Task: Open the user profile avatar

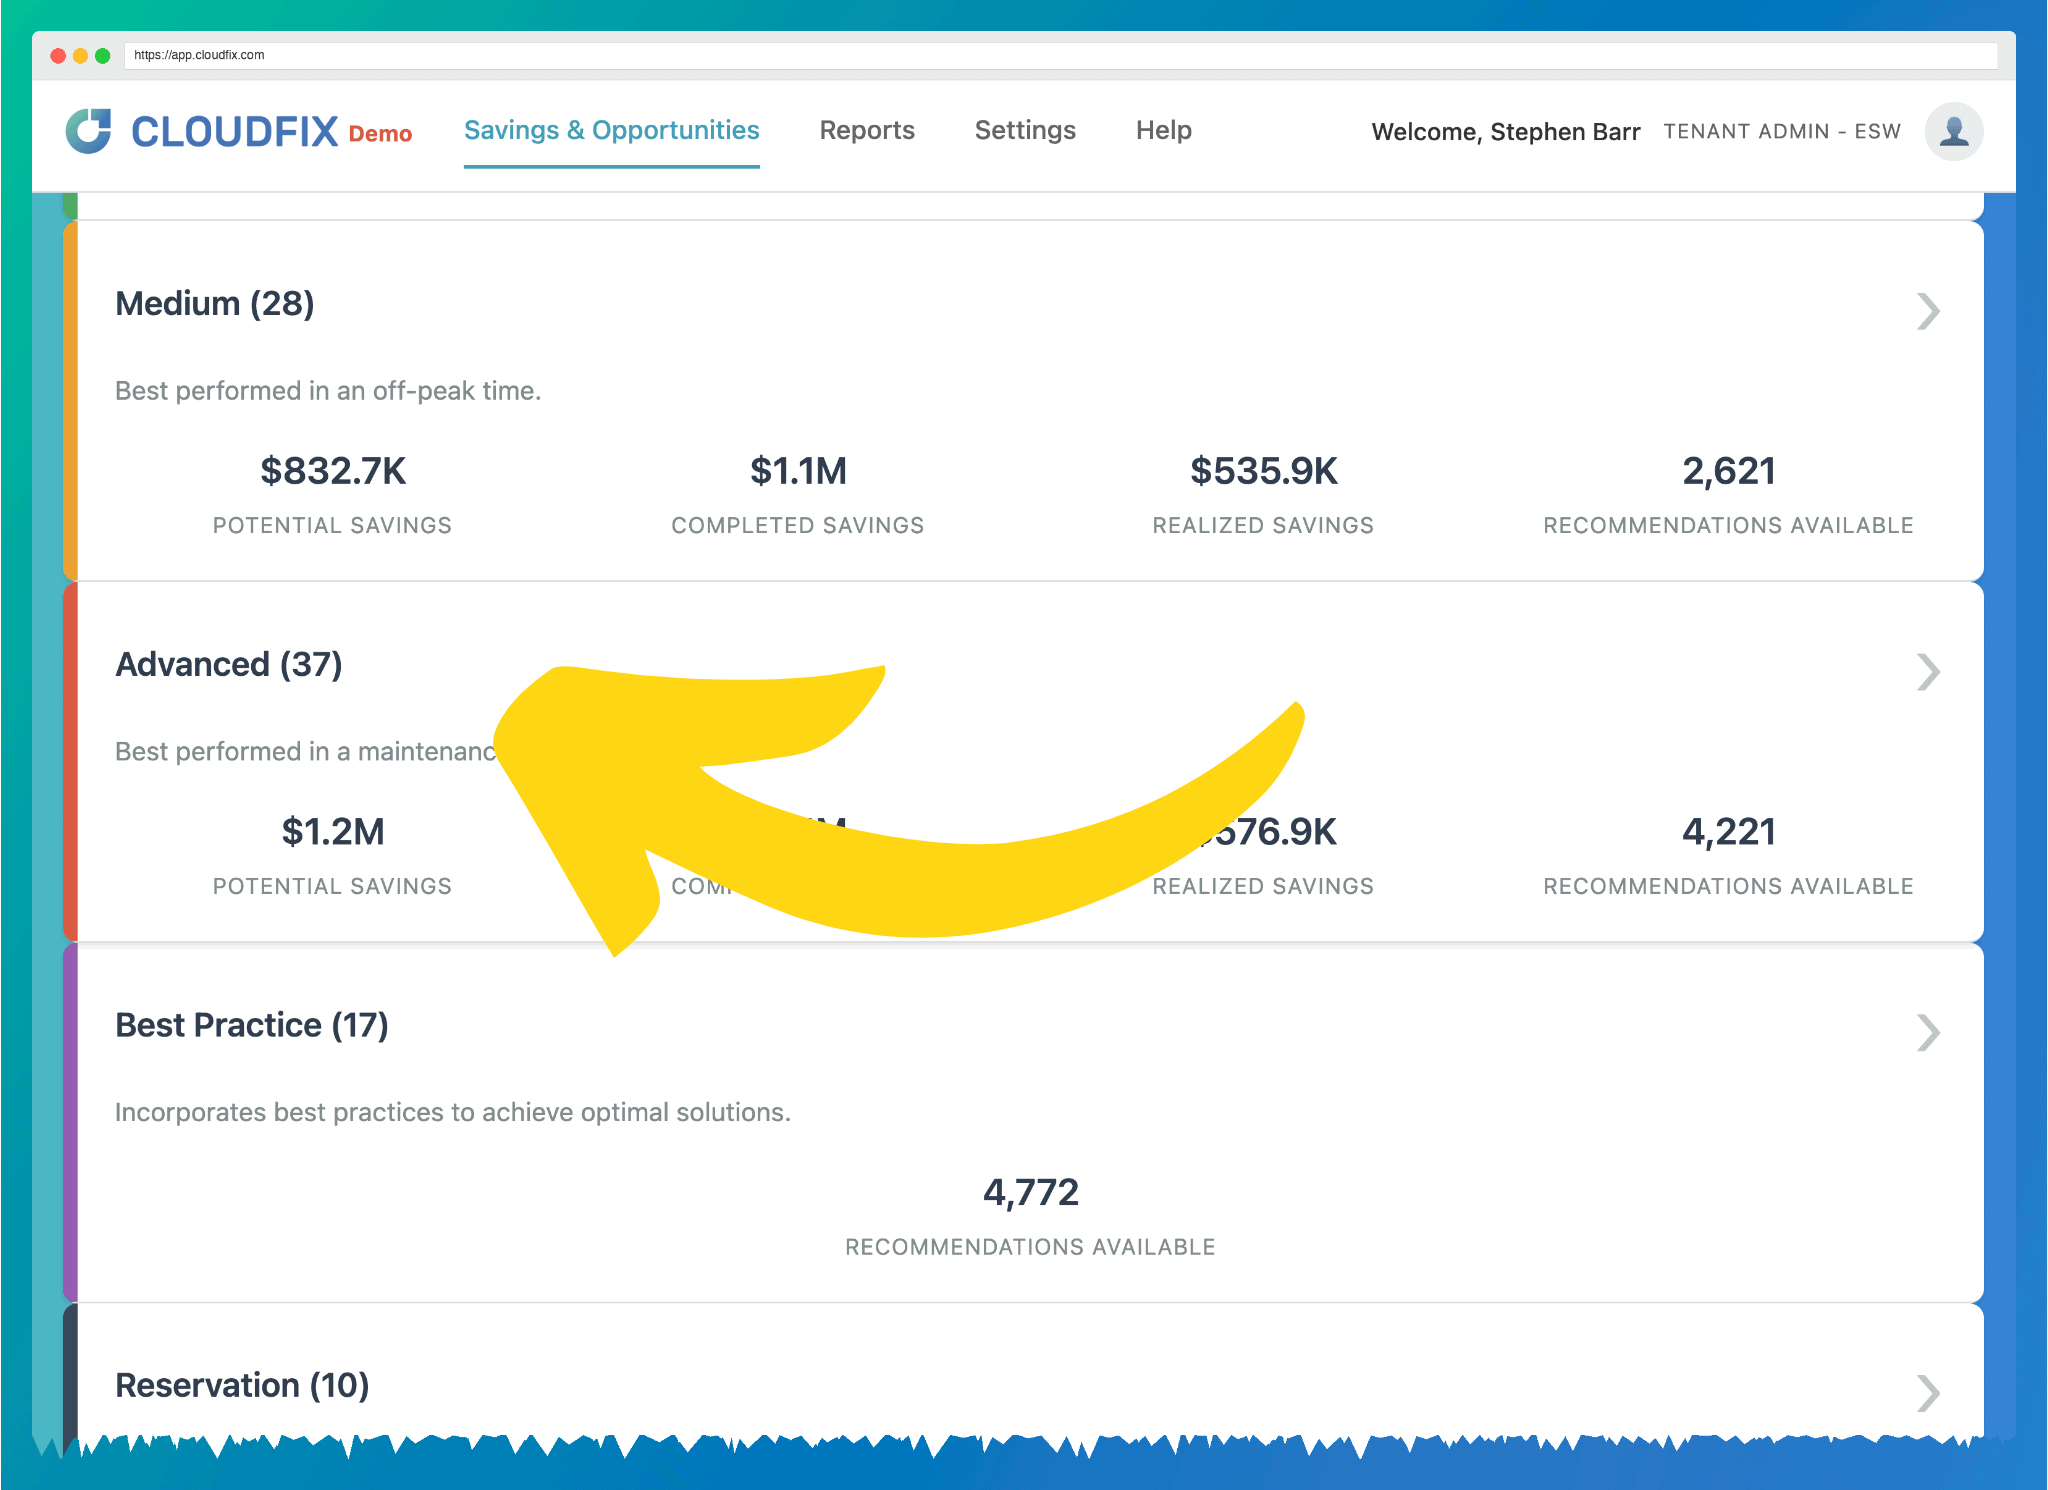Action: 1953,131
